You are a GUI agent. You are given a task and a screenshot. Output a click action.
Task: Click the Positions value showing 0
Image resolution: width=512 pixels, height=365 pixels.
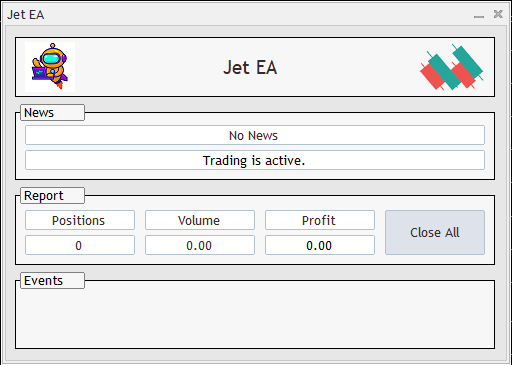tap(80, 245)
